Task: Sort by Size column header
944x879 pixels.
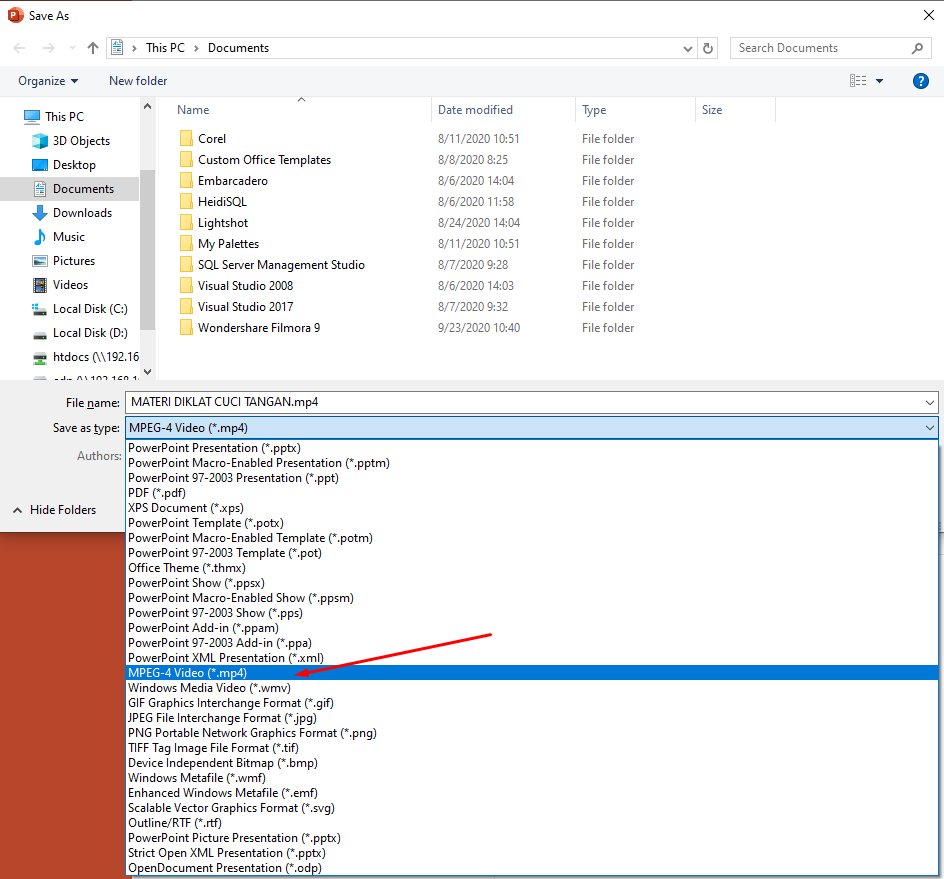Action: pyautogui.click(x=712, y=110)
